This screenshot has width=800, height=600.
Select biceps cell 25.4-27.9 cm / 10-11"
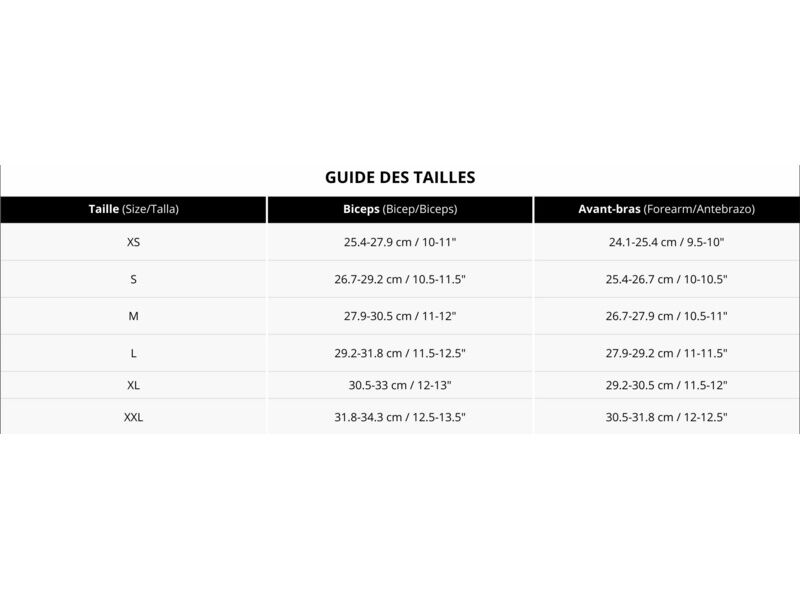[400, 242]
